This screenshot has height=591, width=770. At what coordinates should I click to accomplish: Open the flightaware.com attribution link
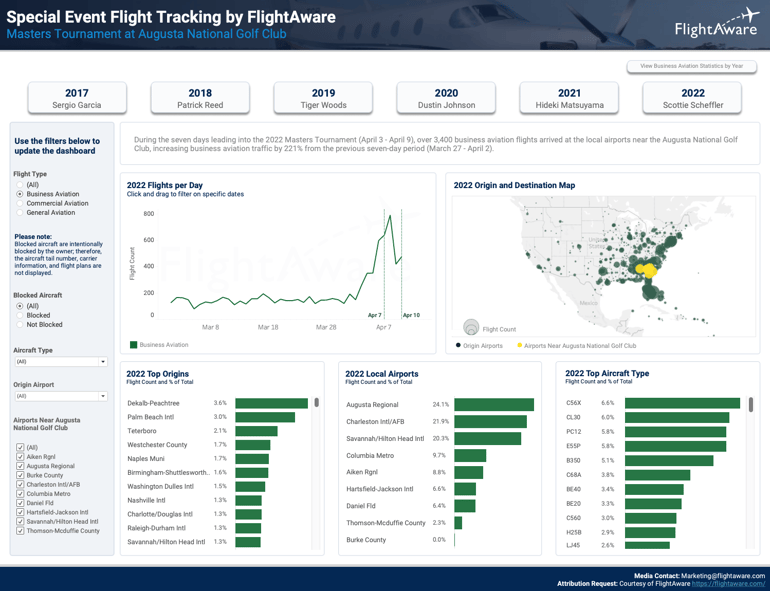pyautogui.click(x=728, y=584)
